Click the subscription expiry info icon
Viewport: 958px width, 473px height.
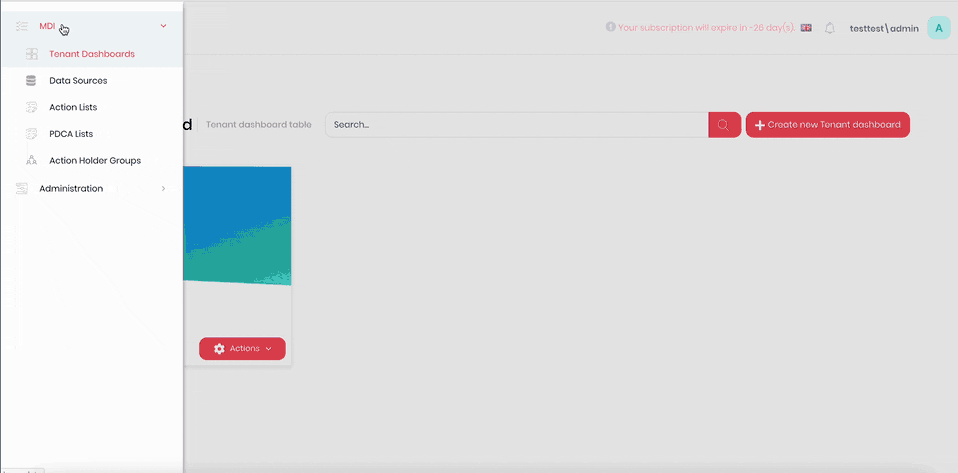[x=610, y=27]
